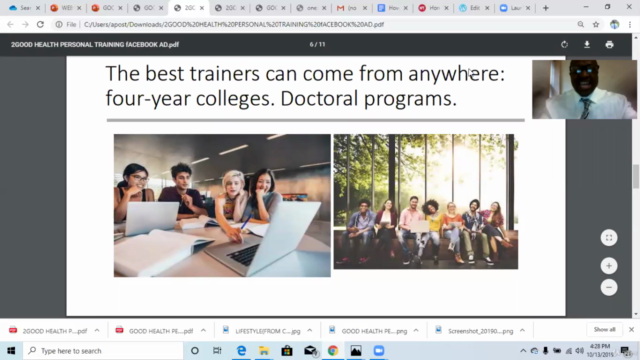Expand options for LIFESTYLE(FROM C...jpg download
Viewport: 640px width, 360px height.
pos(310,331)
